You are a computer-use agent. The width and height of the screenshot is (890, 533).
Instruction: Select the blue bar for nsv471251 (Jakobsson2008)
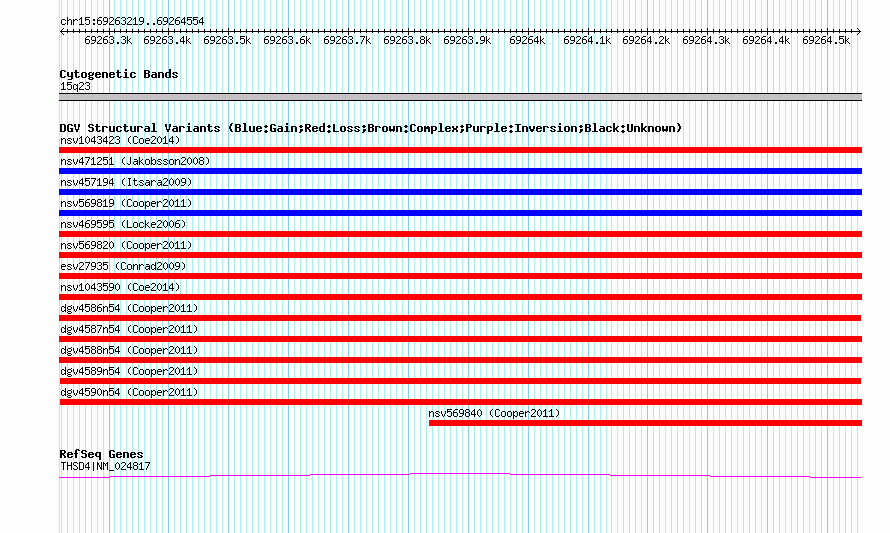pyautogui.click(x=460, y=171)
